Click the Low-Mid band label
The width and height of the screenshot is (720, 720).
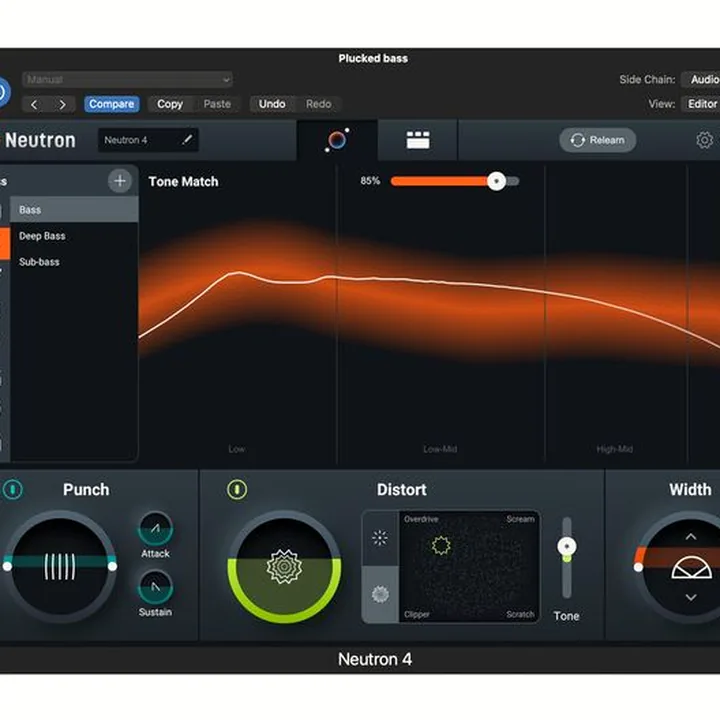coord(440,449)
